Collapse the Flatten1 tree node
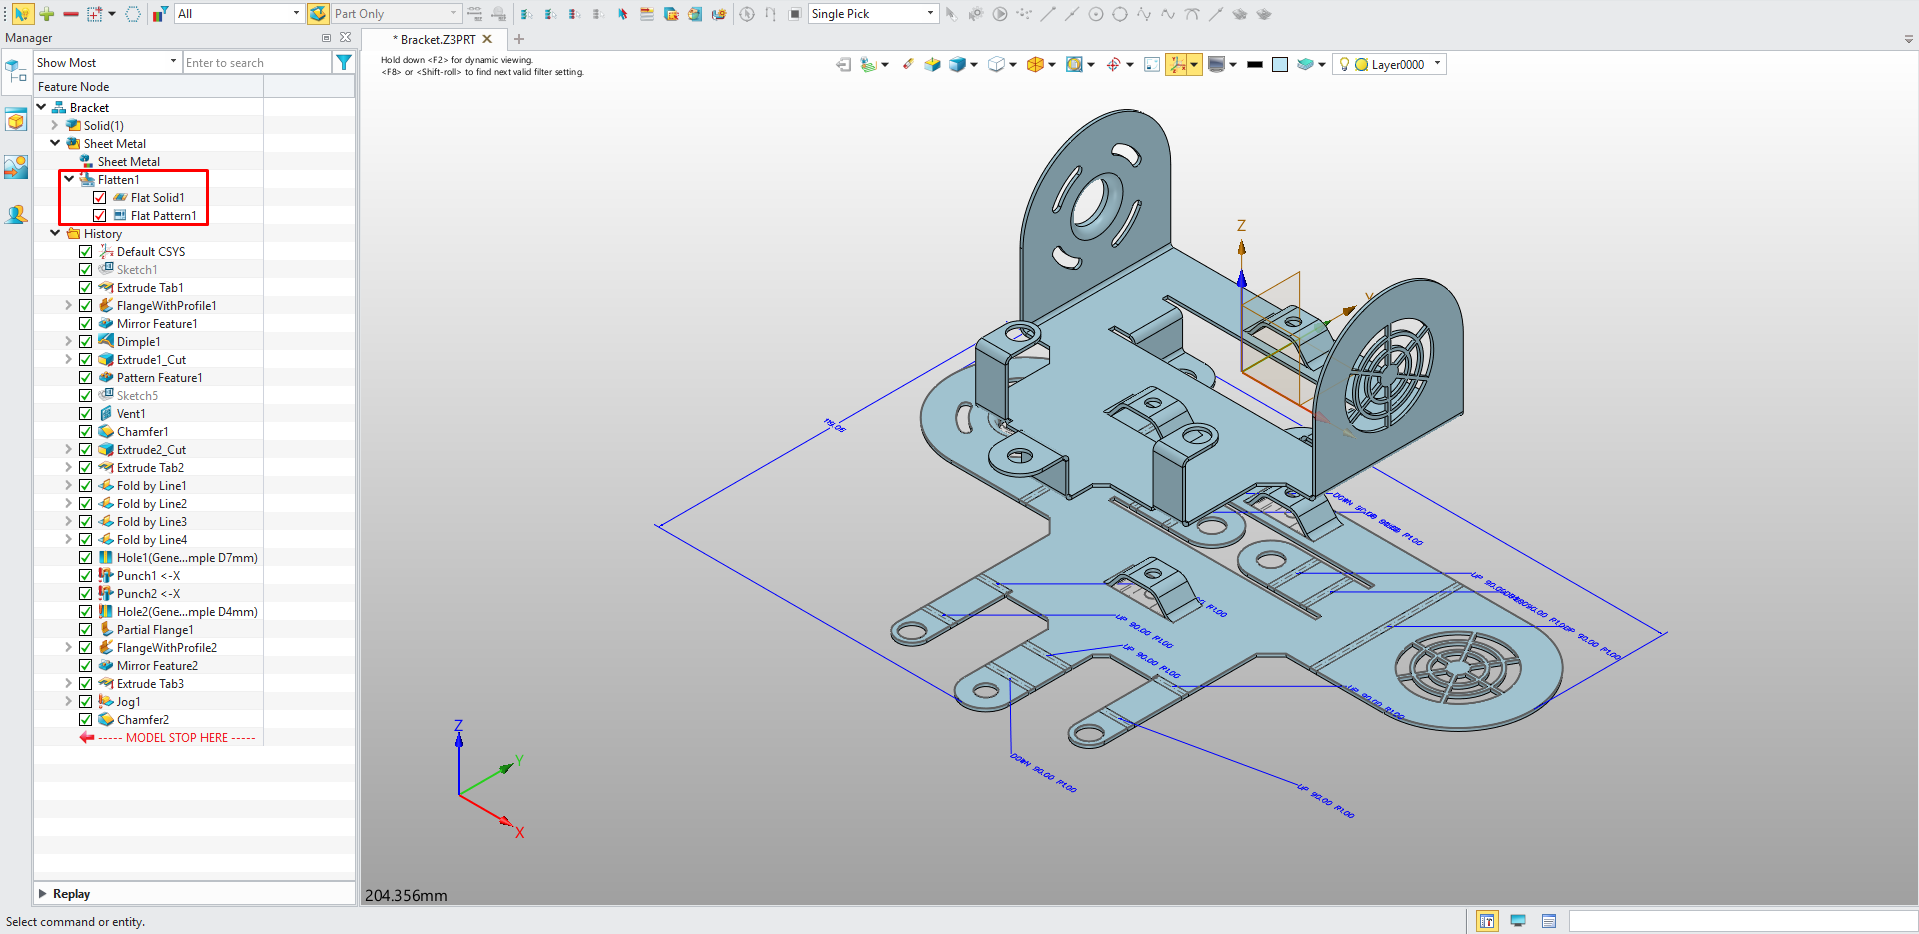Screen dimensions: 1919x934 [x=69, y=180]
